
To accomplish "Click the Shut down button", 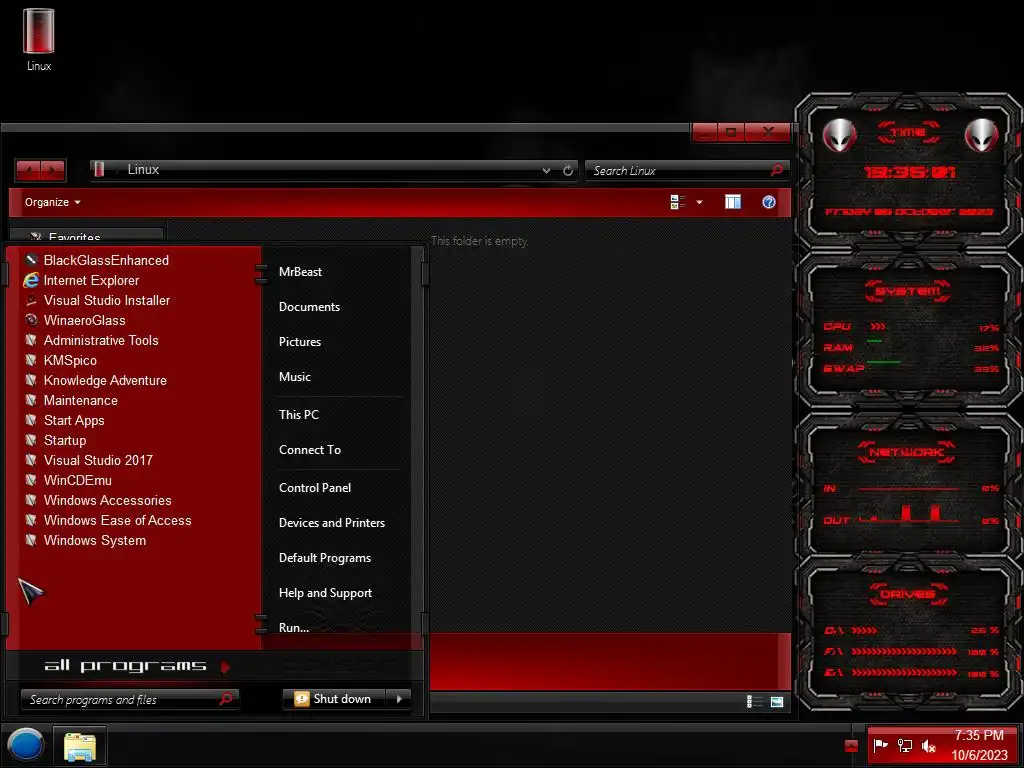I will click(334, 699).
